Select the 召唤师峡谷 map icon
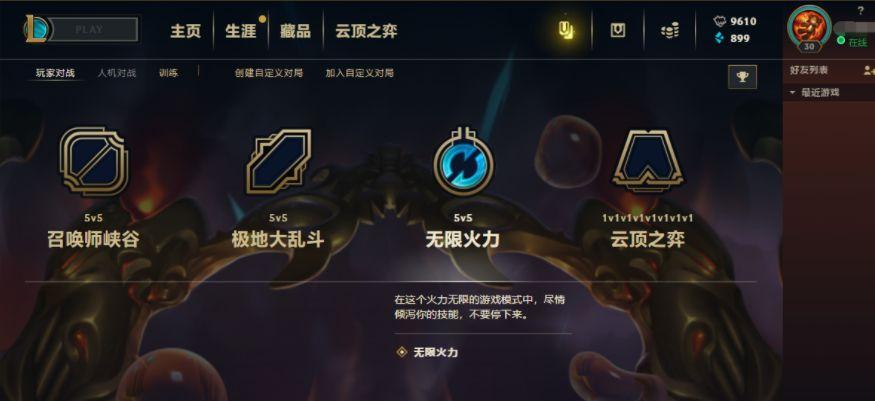The width and height of the screenshot is (875, 401). 94,162
